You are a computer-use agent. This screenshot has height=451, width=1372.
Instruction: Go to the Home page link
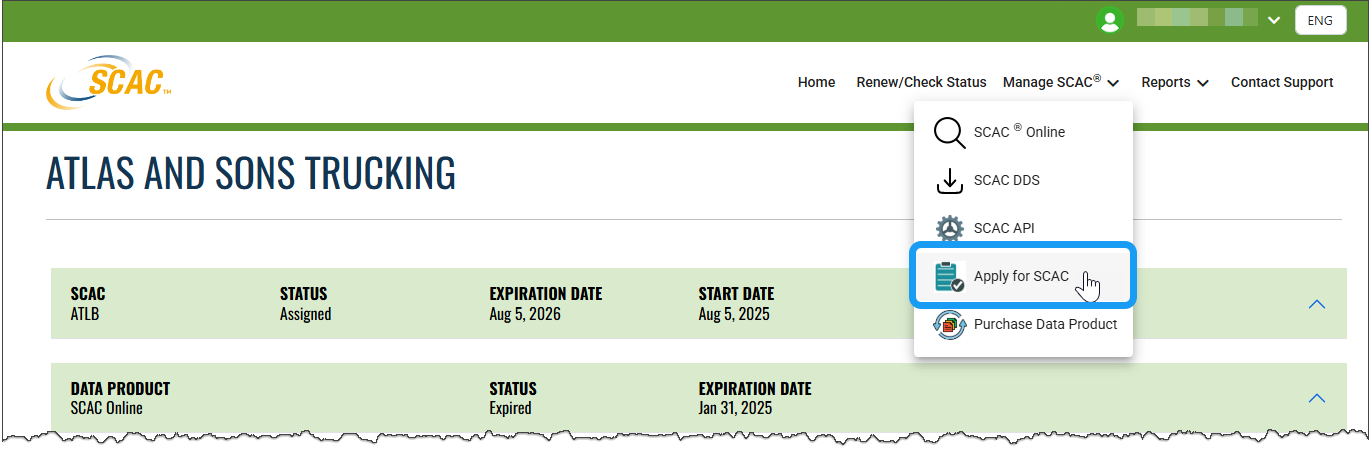[x=816, y=82]
